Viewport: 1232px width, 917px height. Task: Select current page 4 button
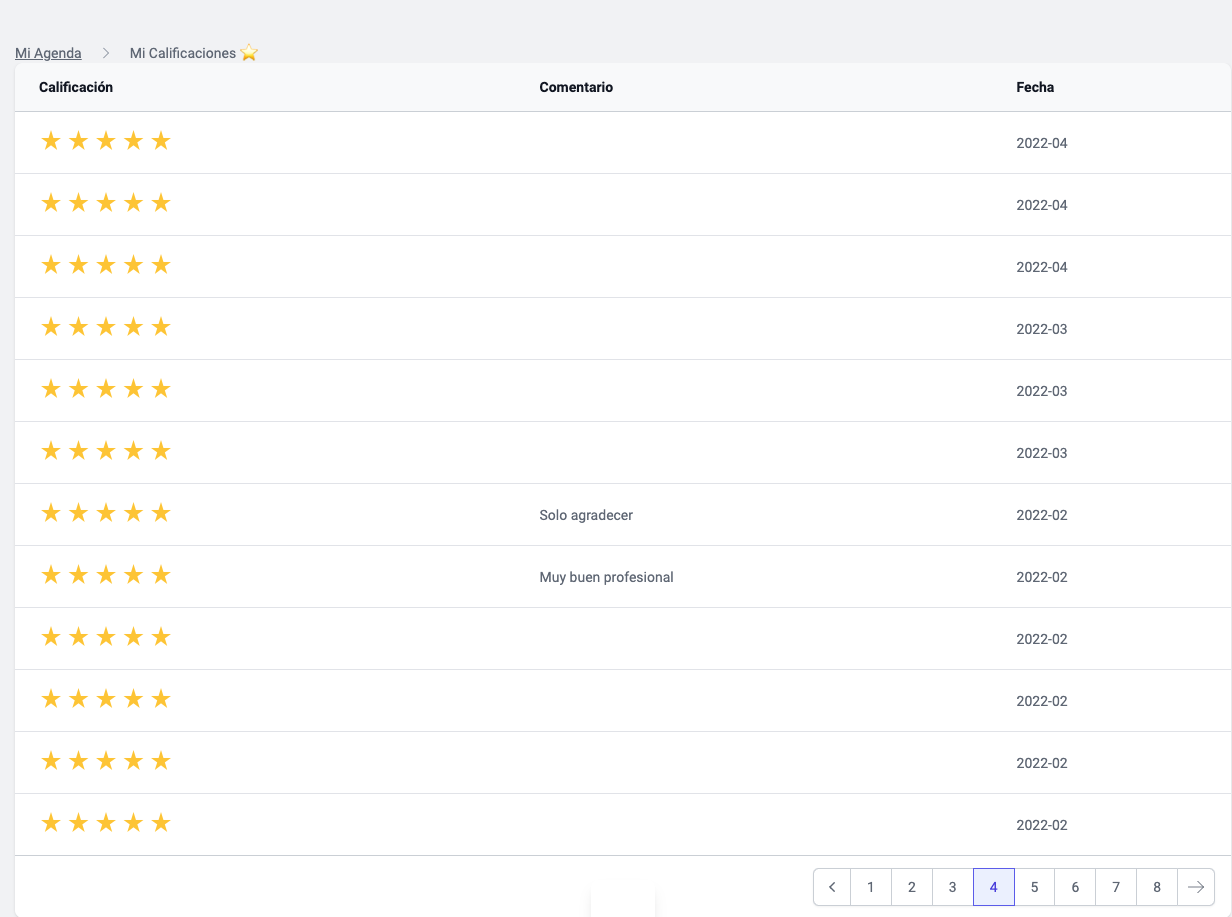pyautogui.click(x=994, y=887)
